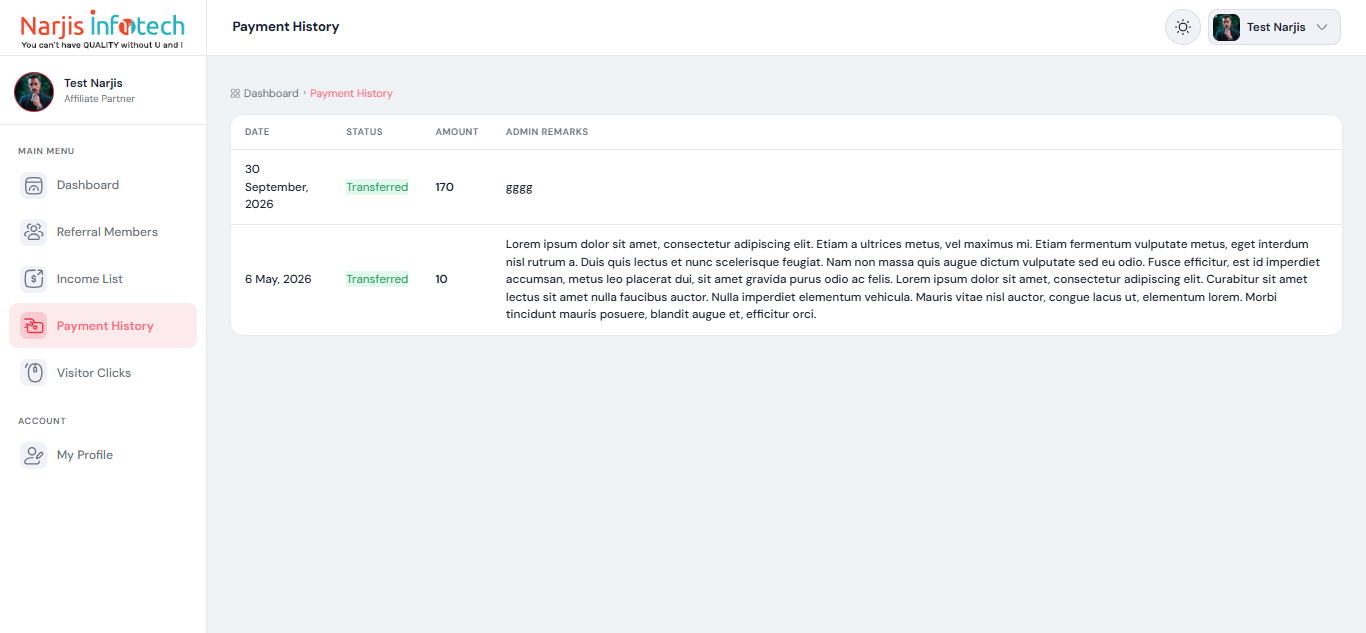The image size is (1366, 633).
Task: Click the ACCOUNT section label
Action: [42, 421]
